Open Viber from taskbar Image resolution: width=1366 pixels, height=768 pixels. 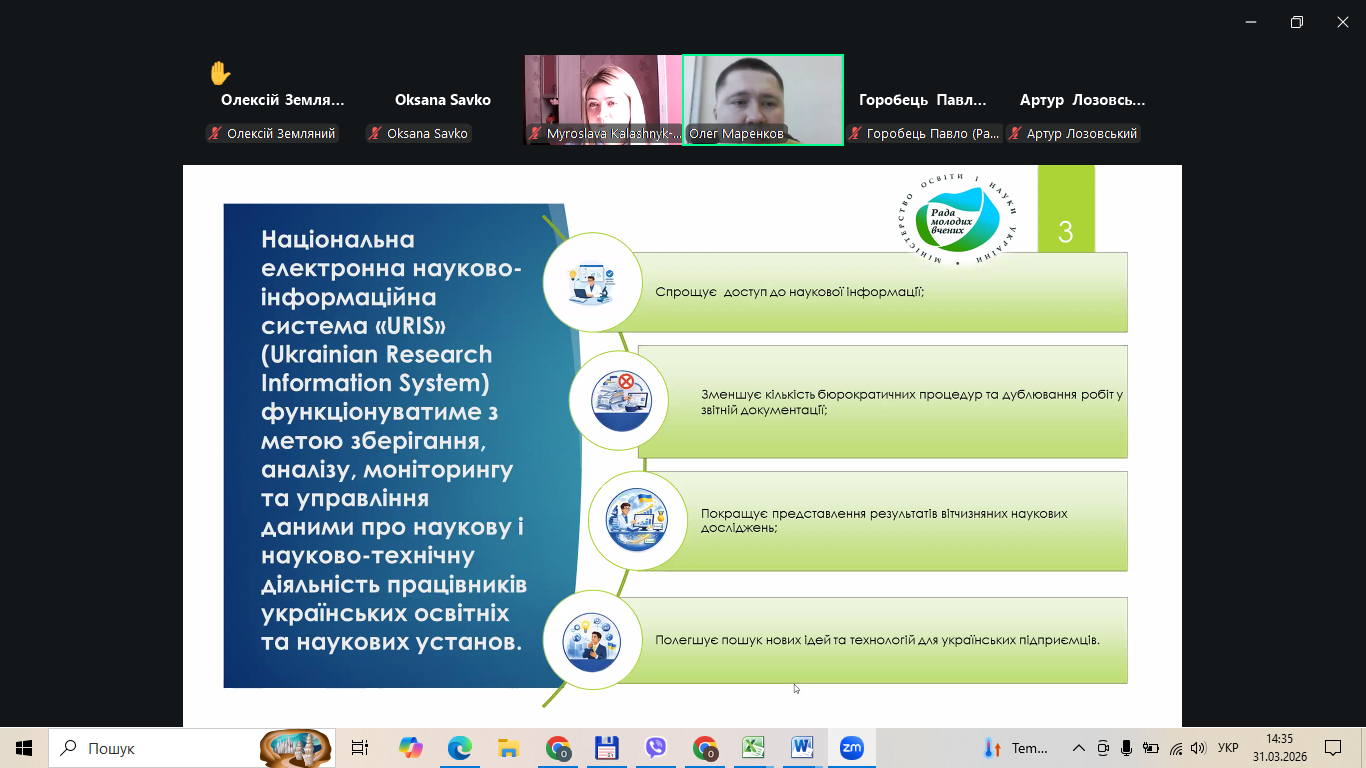point(656,748)
